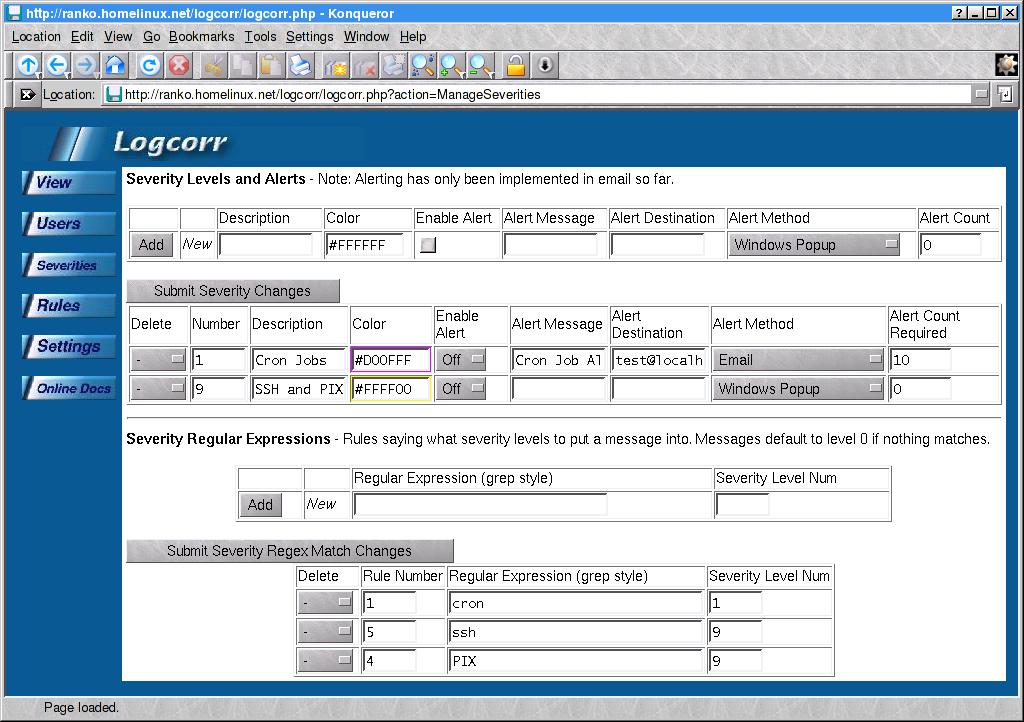Click the Reload page icon
The image size is (1024, 722).
point(149,66)
